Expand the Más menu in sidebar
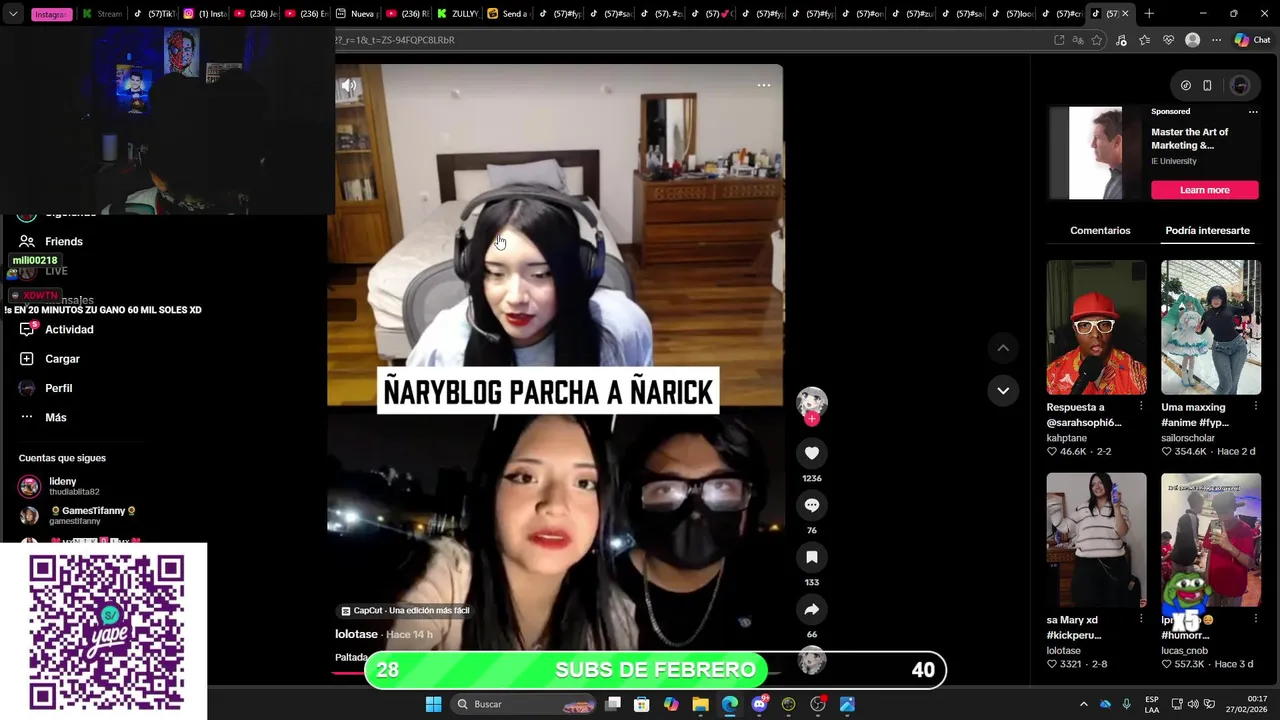1280x720 pixels. 42,417
